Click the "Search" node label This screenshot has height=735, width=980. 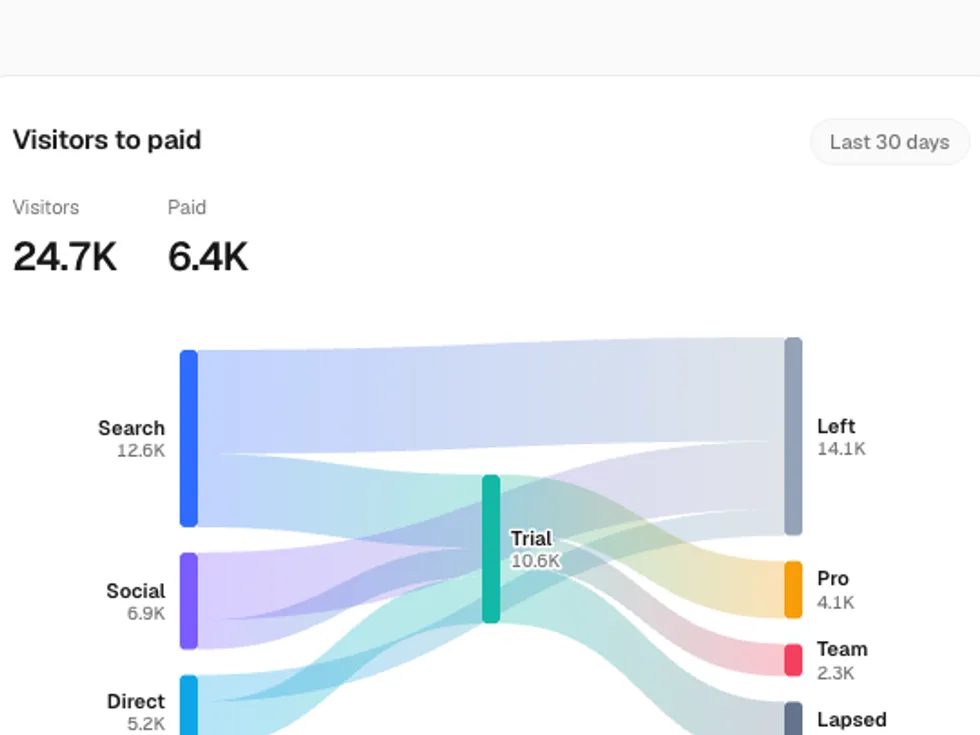tap(131, 428)
